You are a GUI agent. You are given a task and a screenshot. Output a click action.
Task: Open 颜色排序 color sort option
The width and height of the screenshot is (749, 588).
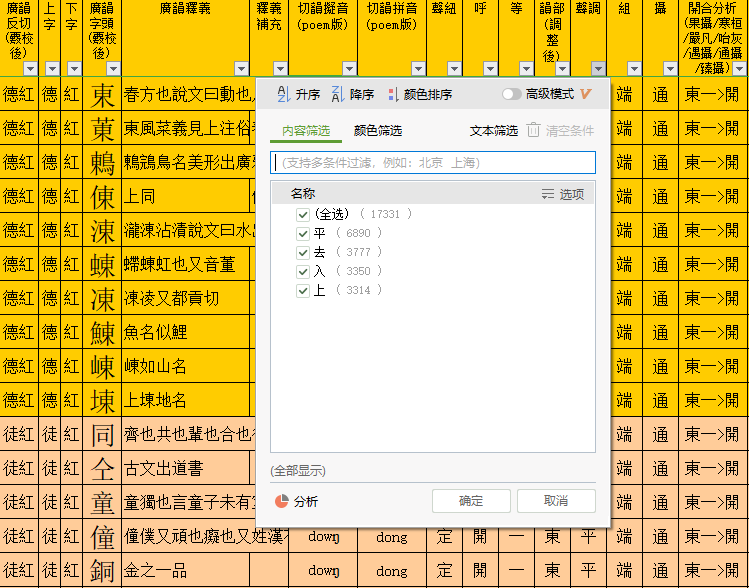tap(419, 95)
